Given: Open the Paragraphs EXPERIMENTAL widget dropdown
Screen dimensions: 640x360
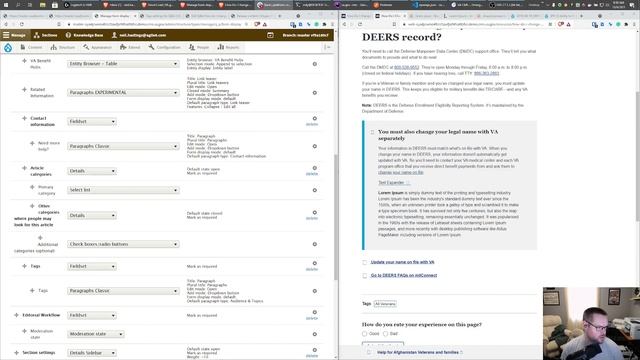Looking at the screenshot, I should pos(123,93).
